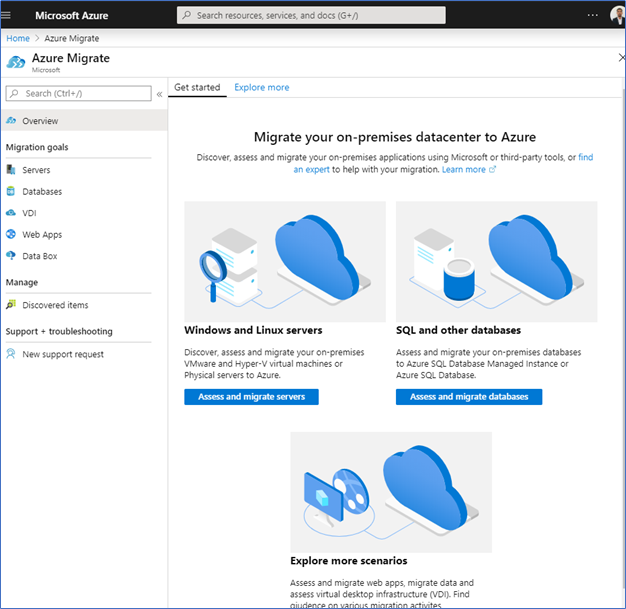Open the user account avatar

click(x=617, y=15)
